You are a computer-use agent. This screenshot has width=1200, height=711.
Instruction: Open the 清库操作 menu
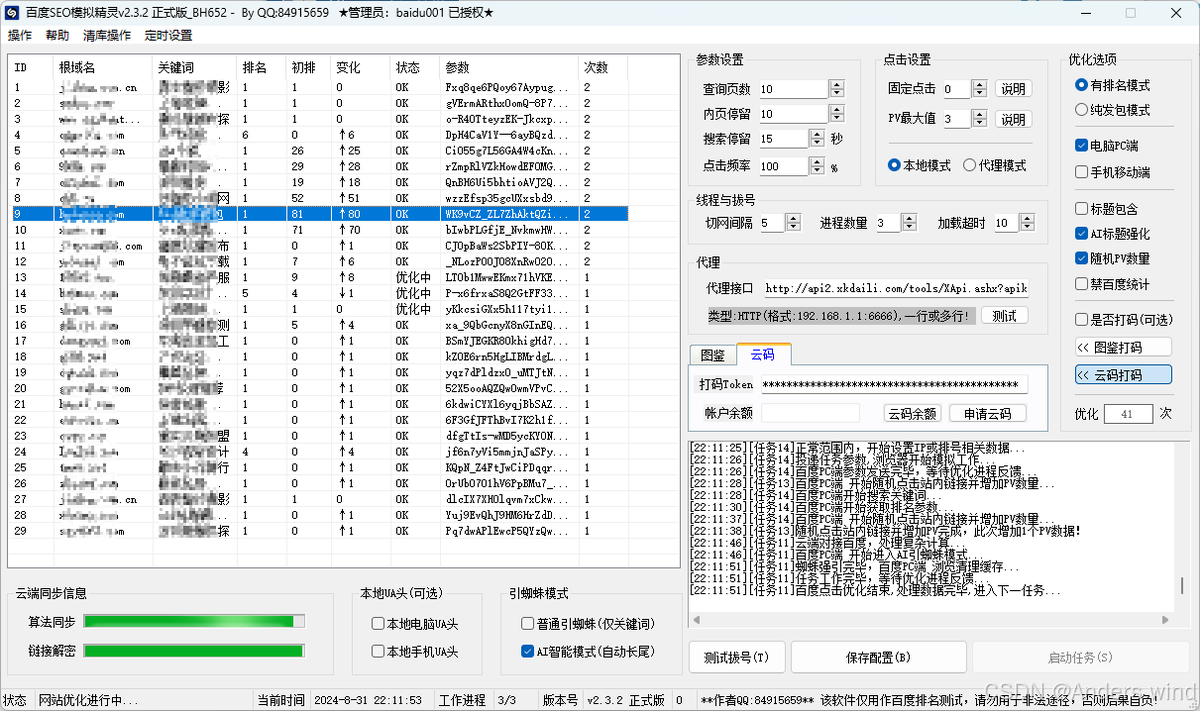(106, 36)
